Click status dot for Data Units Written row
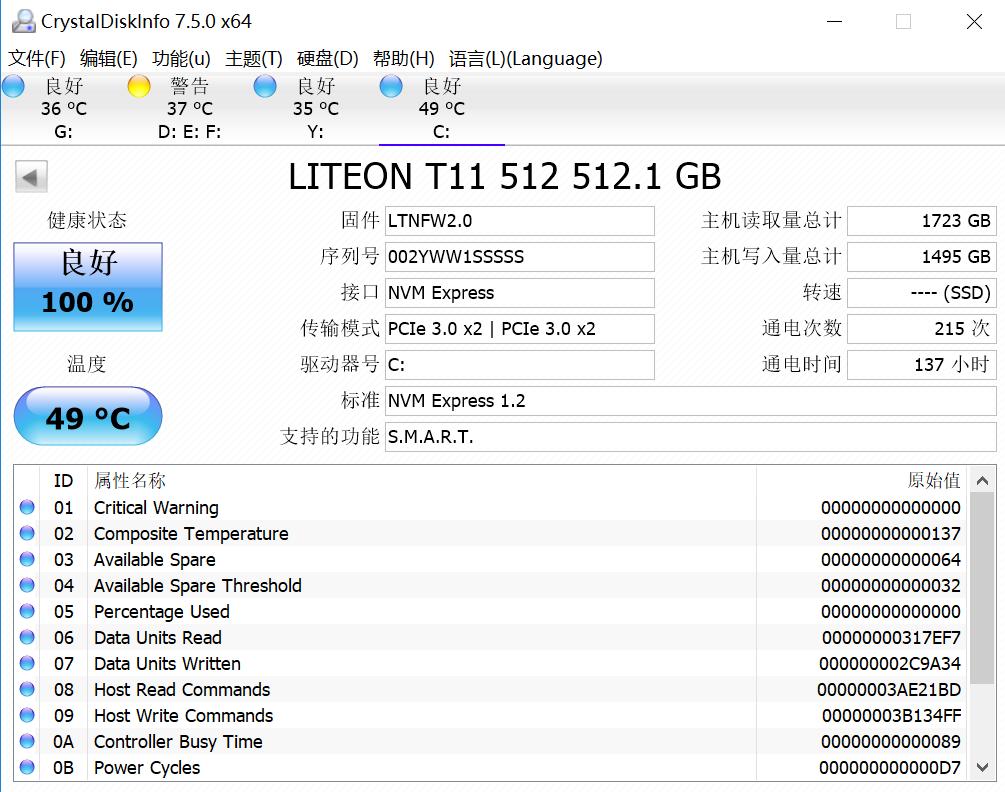This screenshot has width=1005, height=792. click(27, 663)
